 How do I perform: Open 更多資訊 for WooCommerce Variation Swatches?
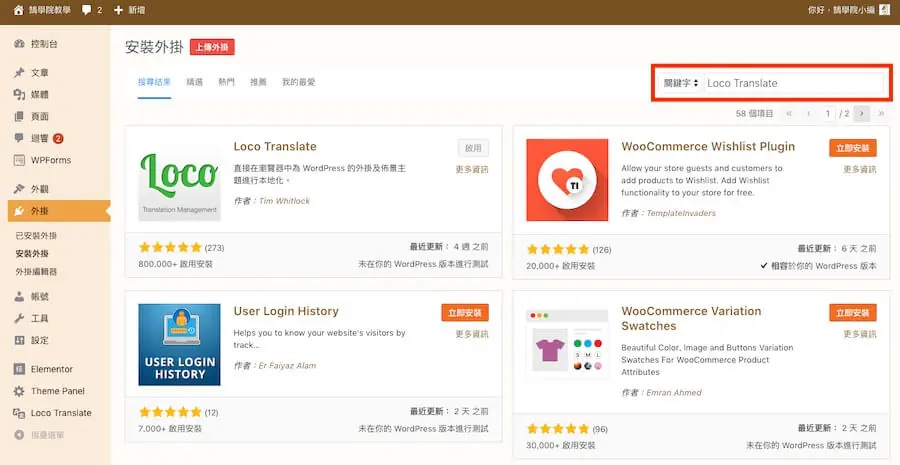pos(860,334)
